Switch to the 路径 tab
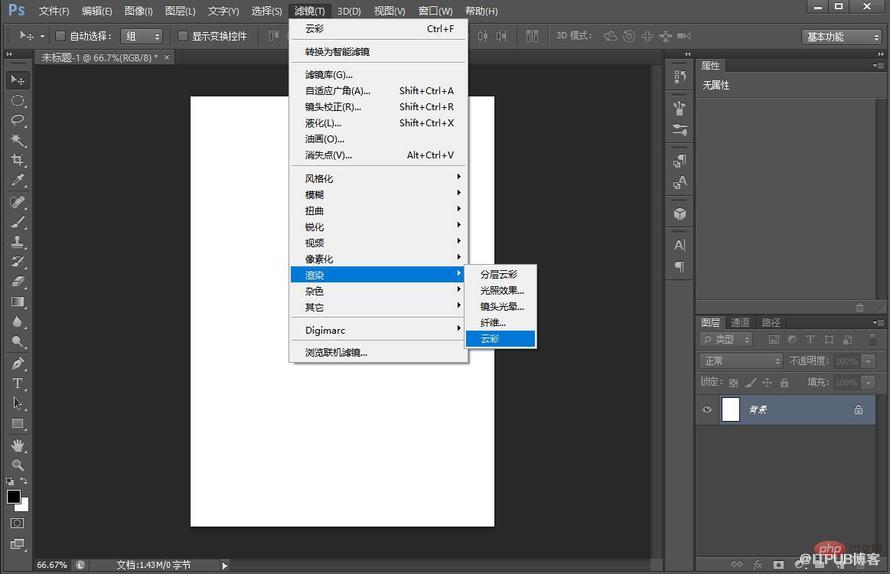890x574 pixels. tap(770, 322)
